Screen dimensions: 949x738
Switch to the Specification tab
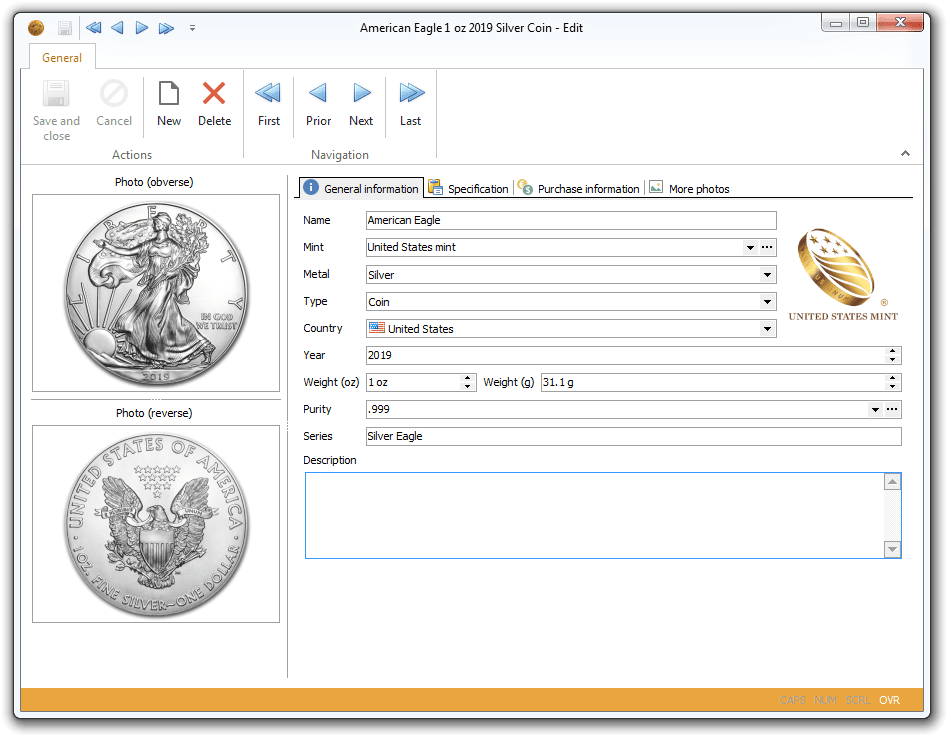click(468, 188)
